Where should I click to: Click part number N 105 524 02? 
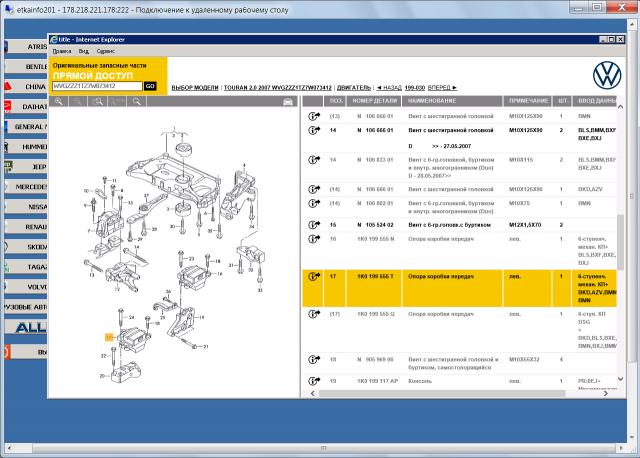coord(375,225)
